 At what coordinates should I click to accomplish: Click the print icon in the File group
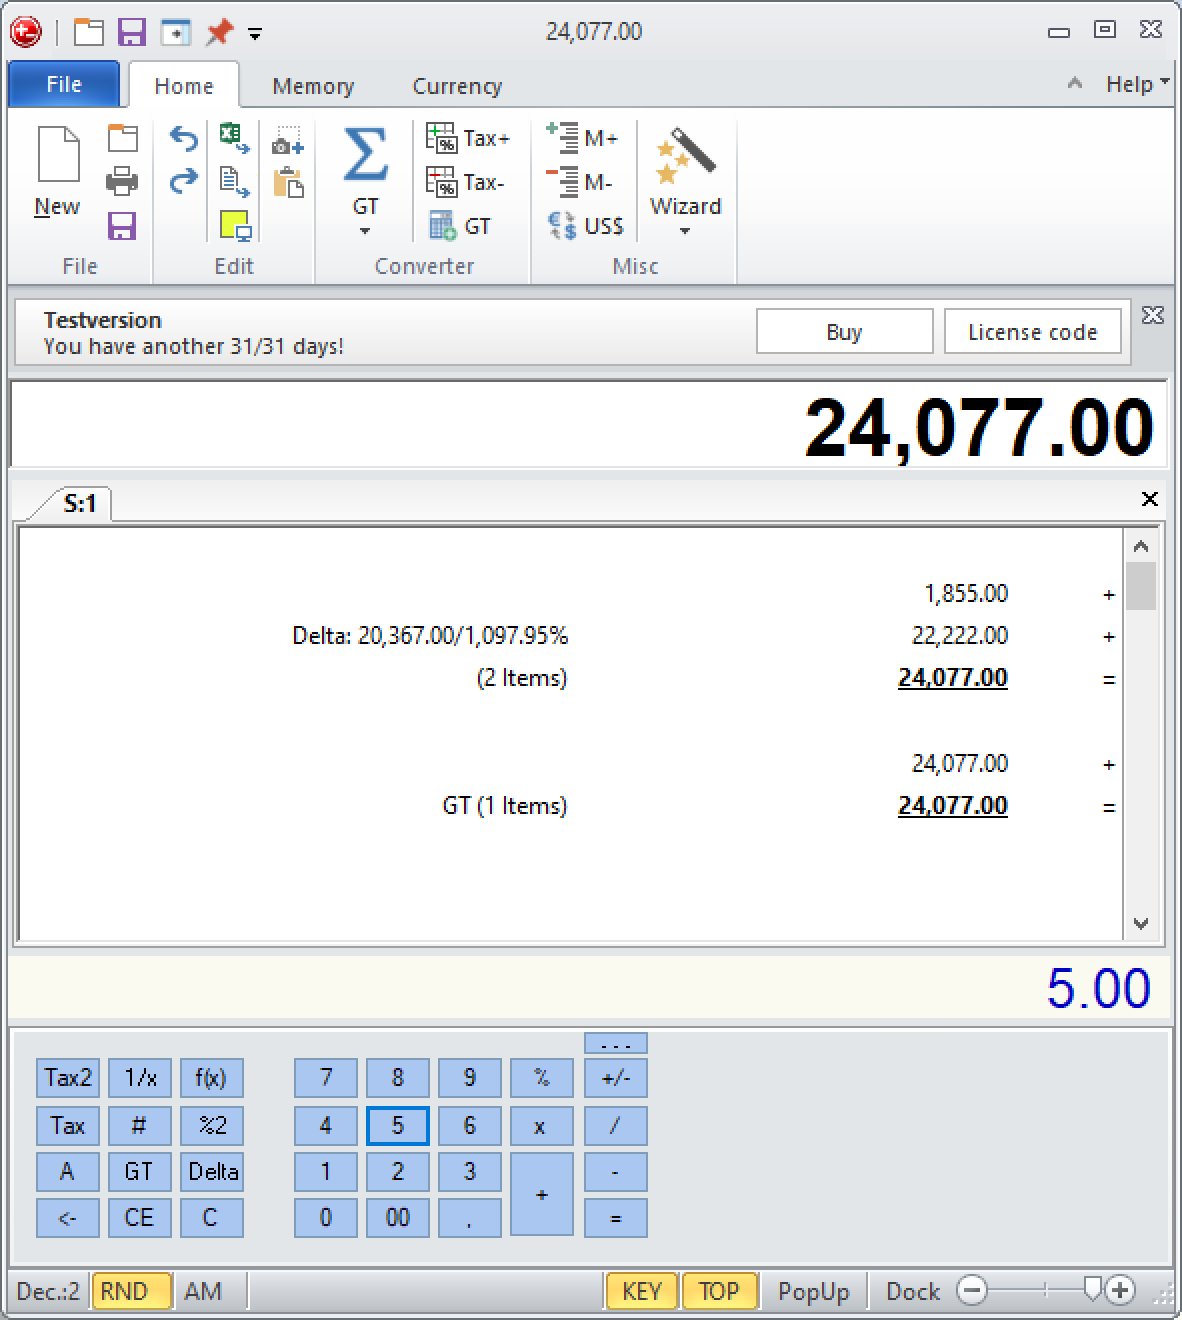point(122,182)
